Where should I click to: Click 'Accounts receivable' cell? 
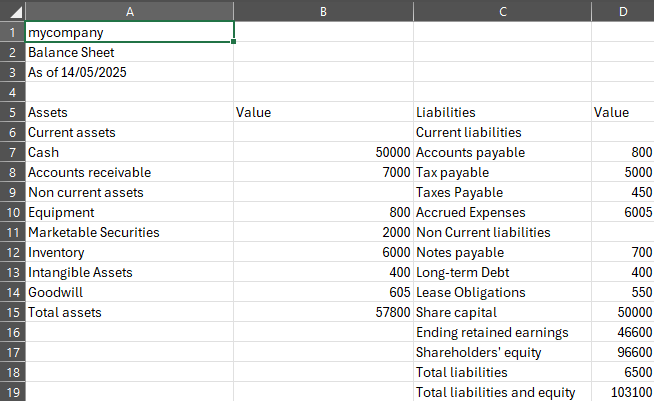130,172
